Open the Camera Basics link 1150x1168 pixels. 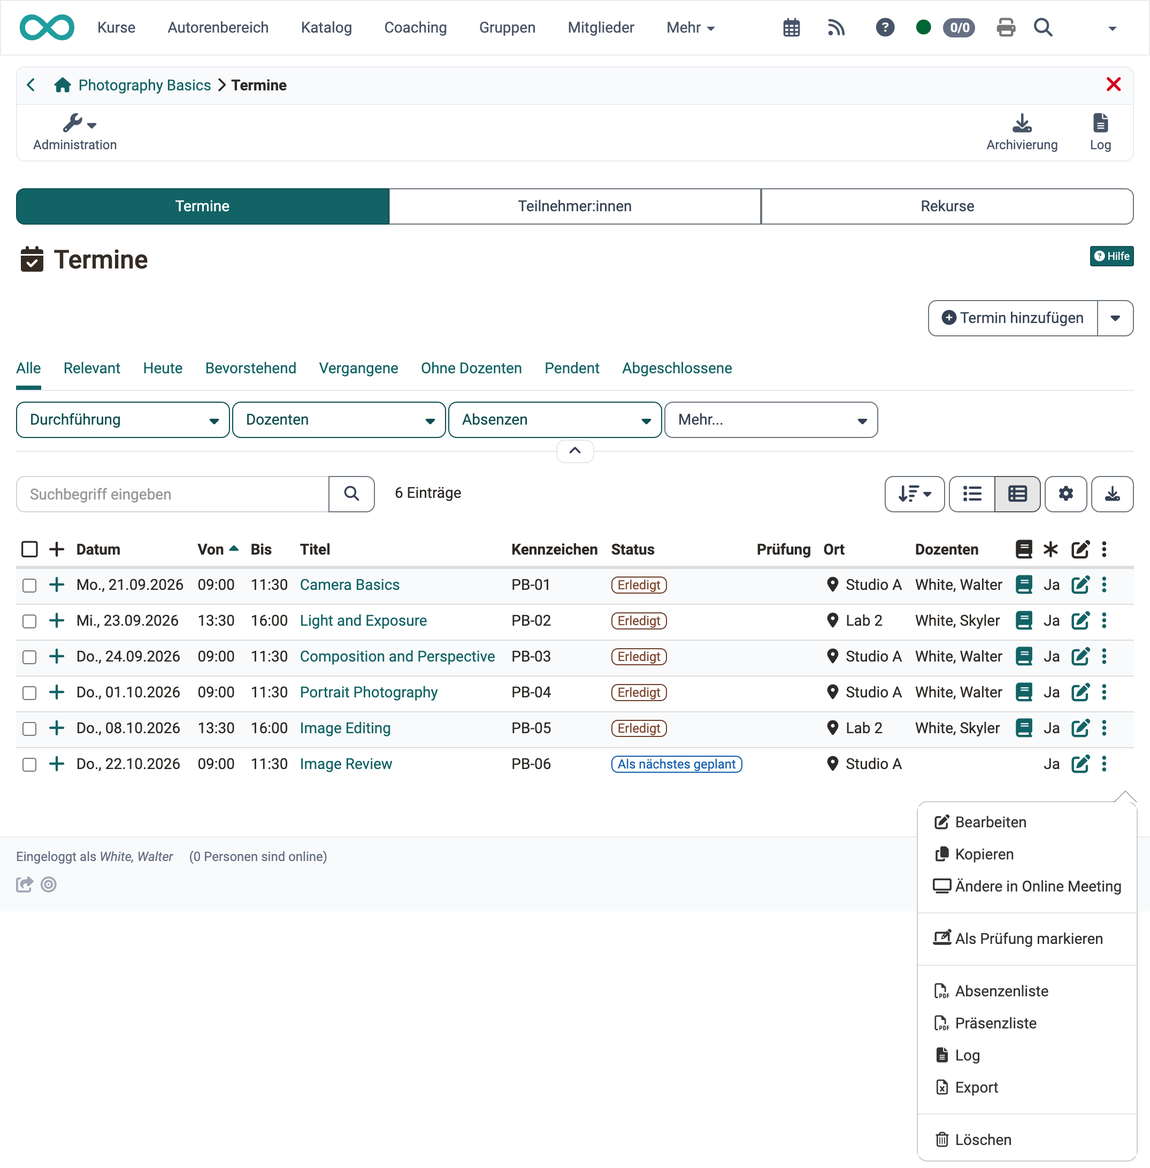coord(349,585)
